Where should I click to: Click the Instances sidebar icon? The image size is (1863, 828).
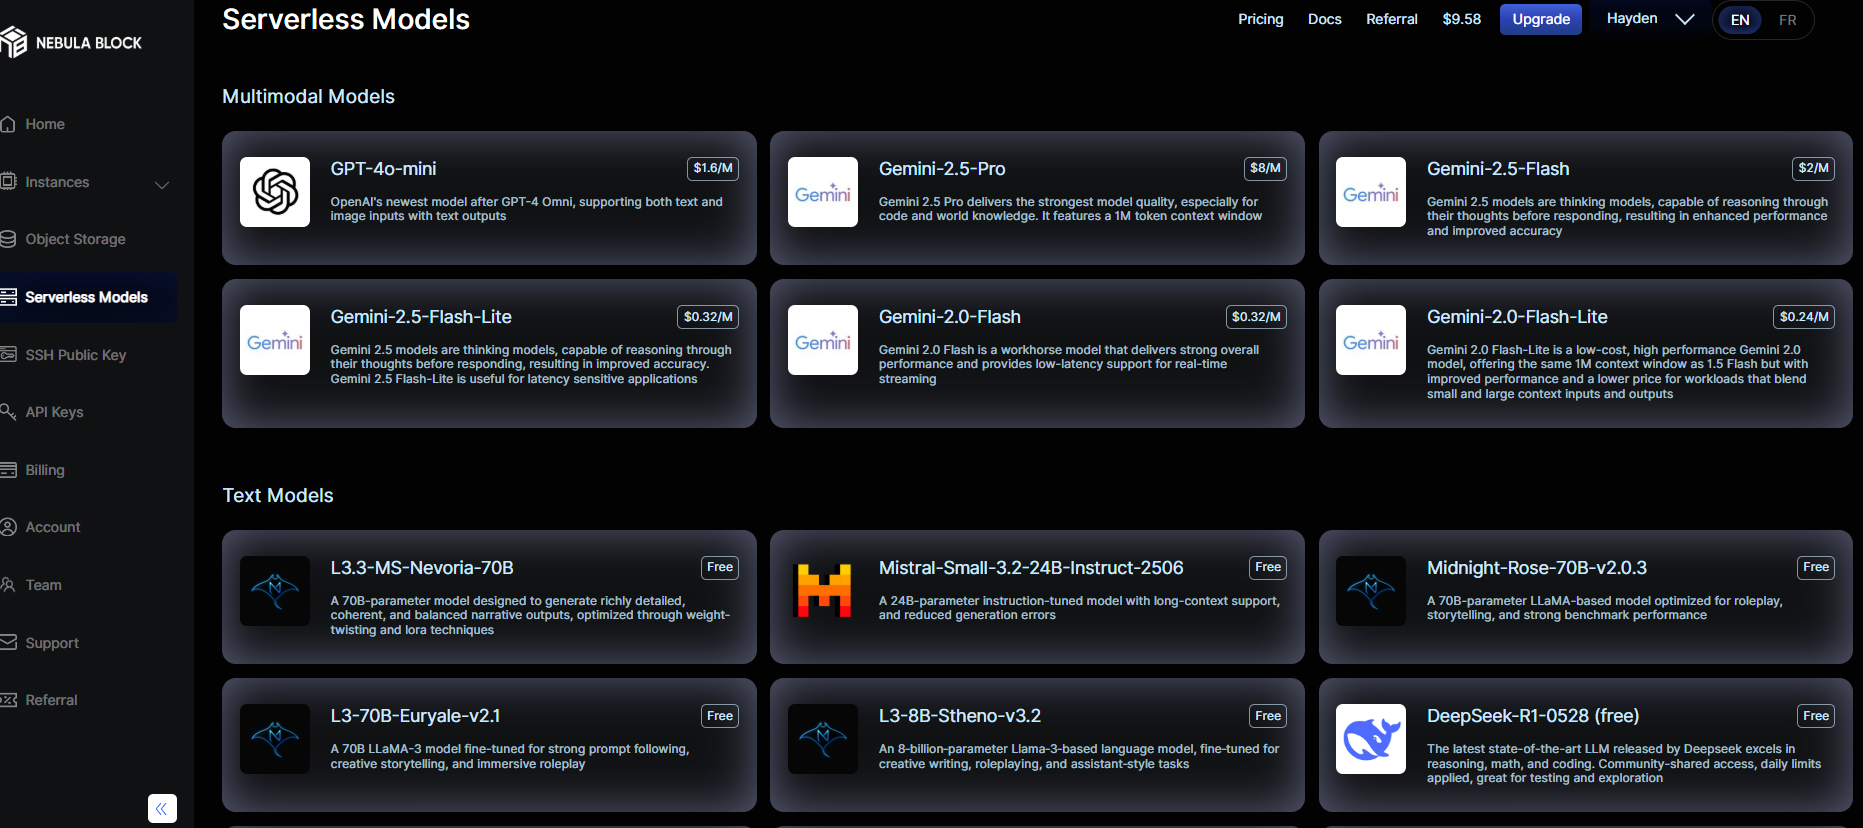click(8, 182)
